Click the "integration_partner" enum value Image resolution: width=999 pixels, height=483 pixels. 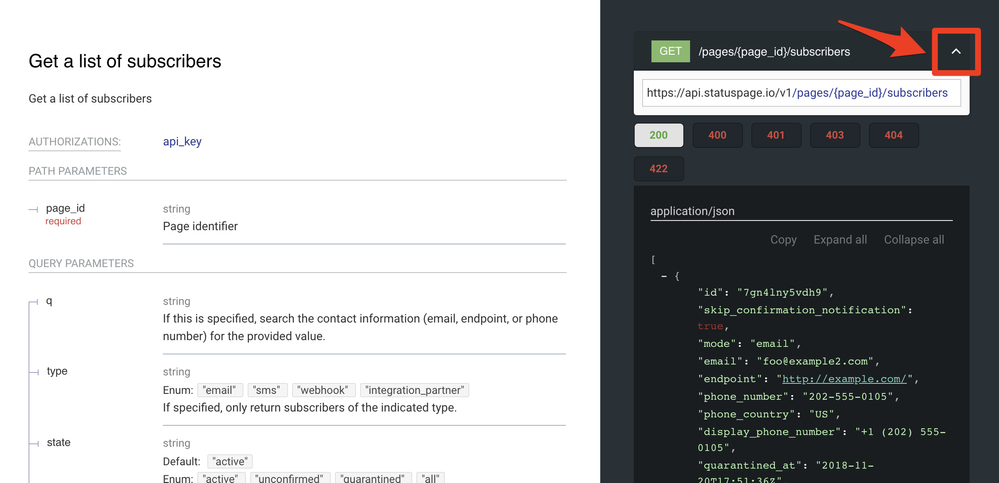[414, 390]
